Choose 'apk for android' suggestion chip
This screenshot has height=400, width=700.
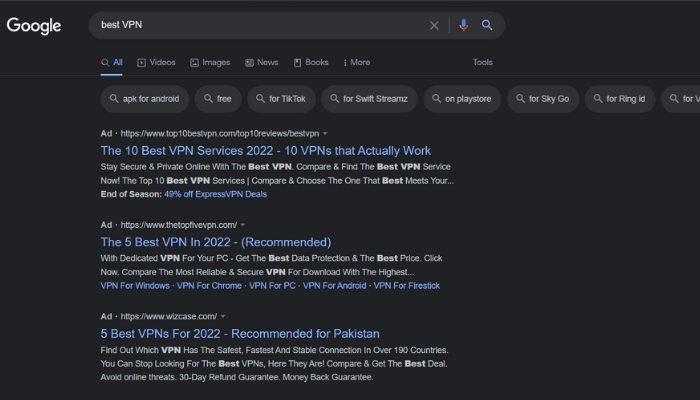coord(145,99)
